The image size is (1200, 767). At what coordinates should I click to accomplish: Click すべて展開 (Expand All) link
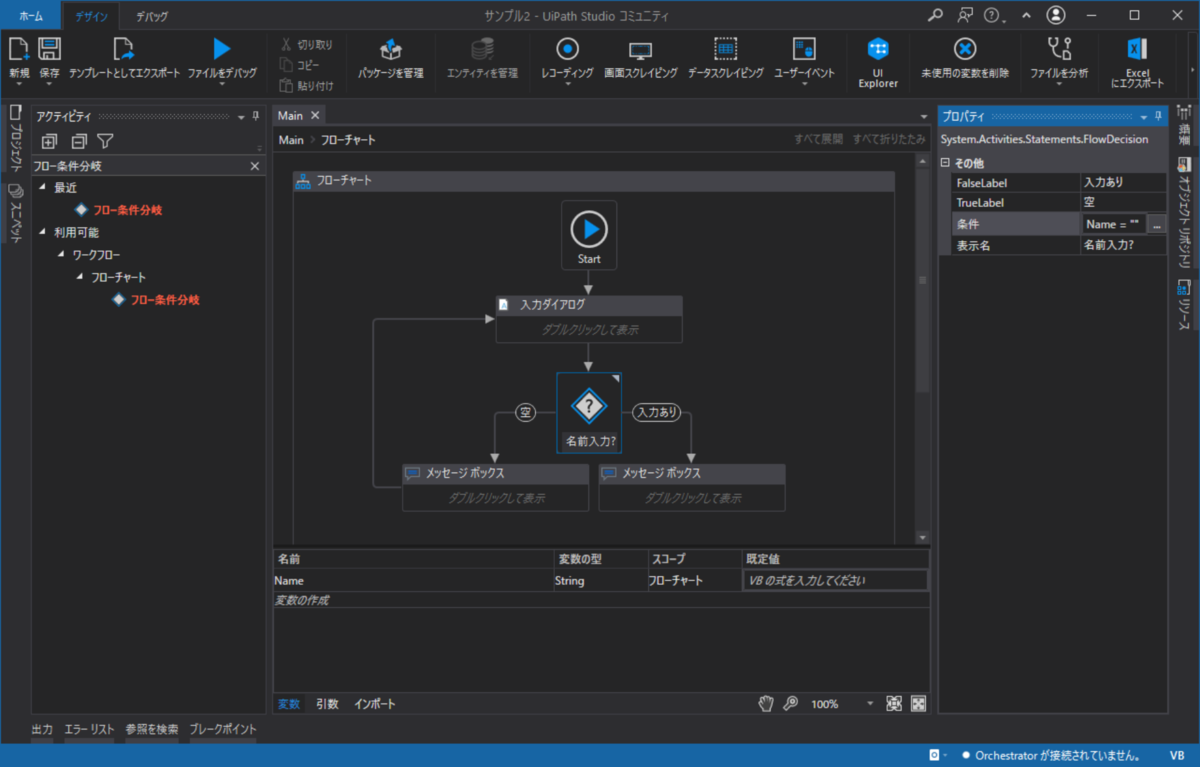click(818, 140)
